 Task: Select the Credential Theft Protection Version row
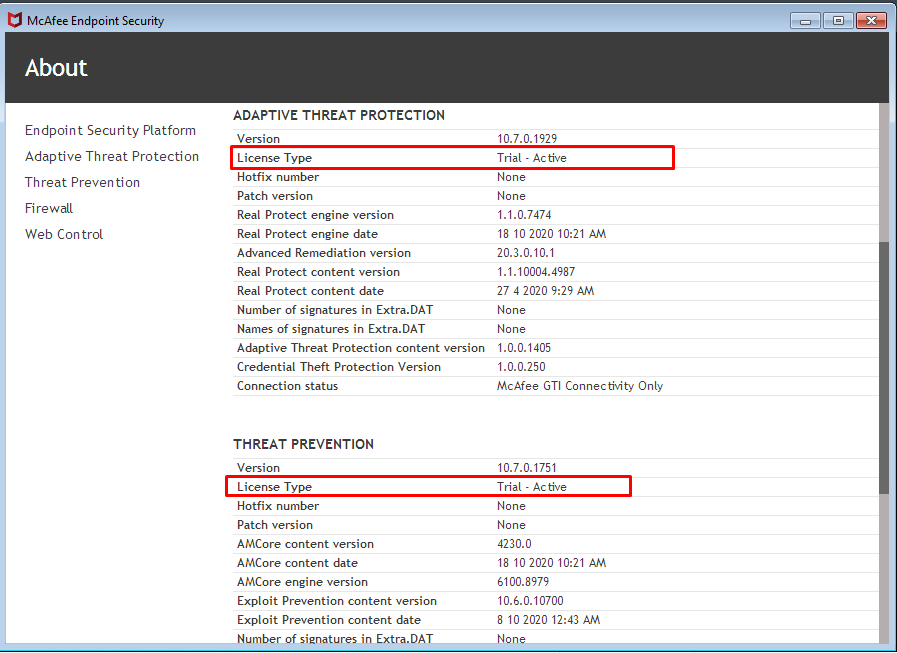pos(338,367)
